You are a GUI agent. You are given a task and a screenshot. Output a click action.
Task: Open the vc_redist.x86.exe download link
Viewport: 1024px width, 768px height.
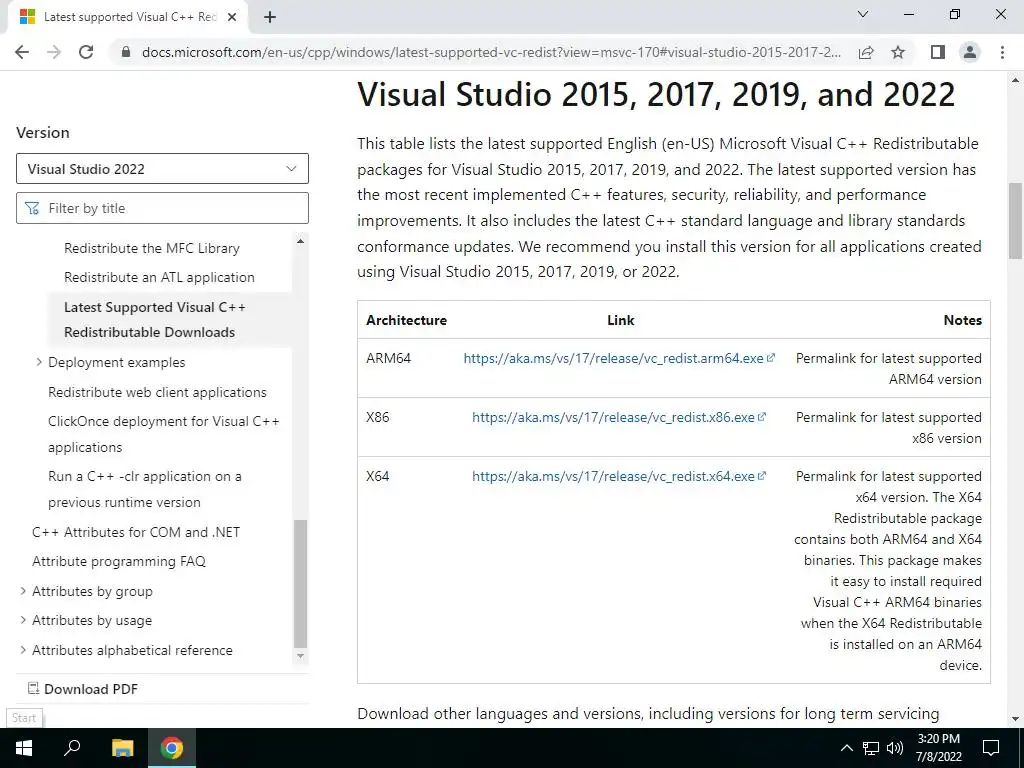click(619, 417)
